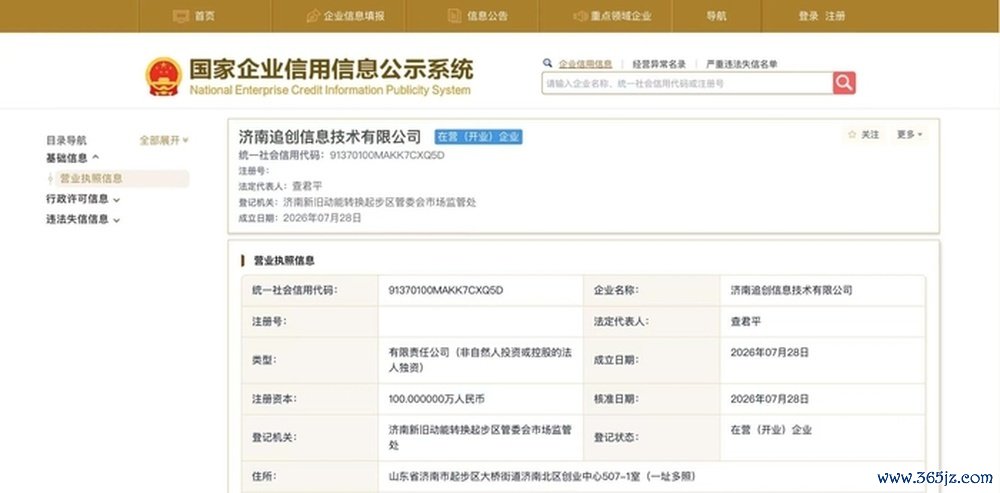Open the 信息公告 nav item
The width and height of the screenshot is (1000, 493).
click(x=487, y=16)
